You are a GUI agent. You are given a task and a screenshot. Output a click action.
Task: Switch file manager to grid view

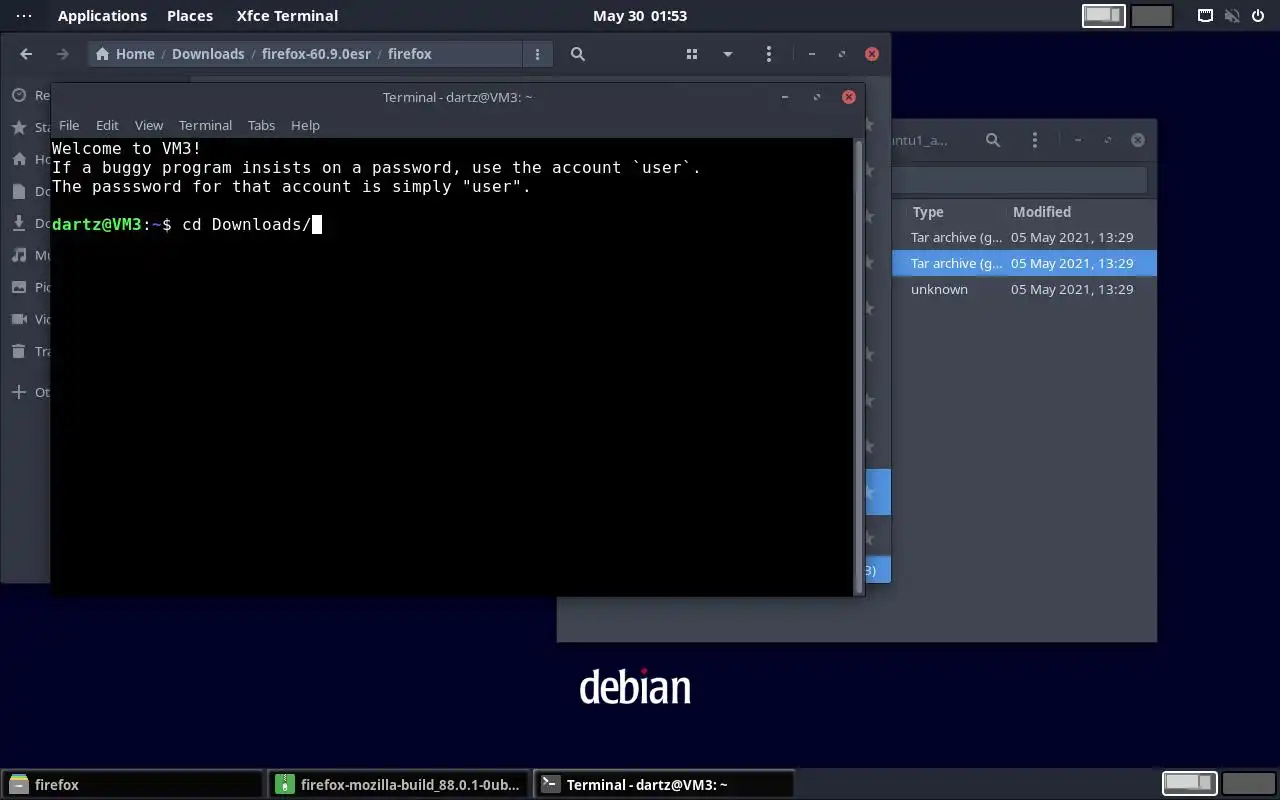(691, 54)
